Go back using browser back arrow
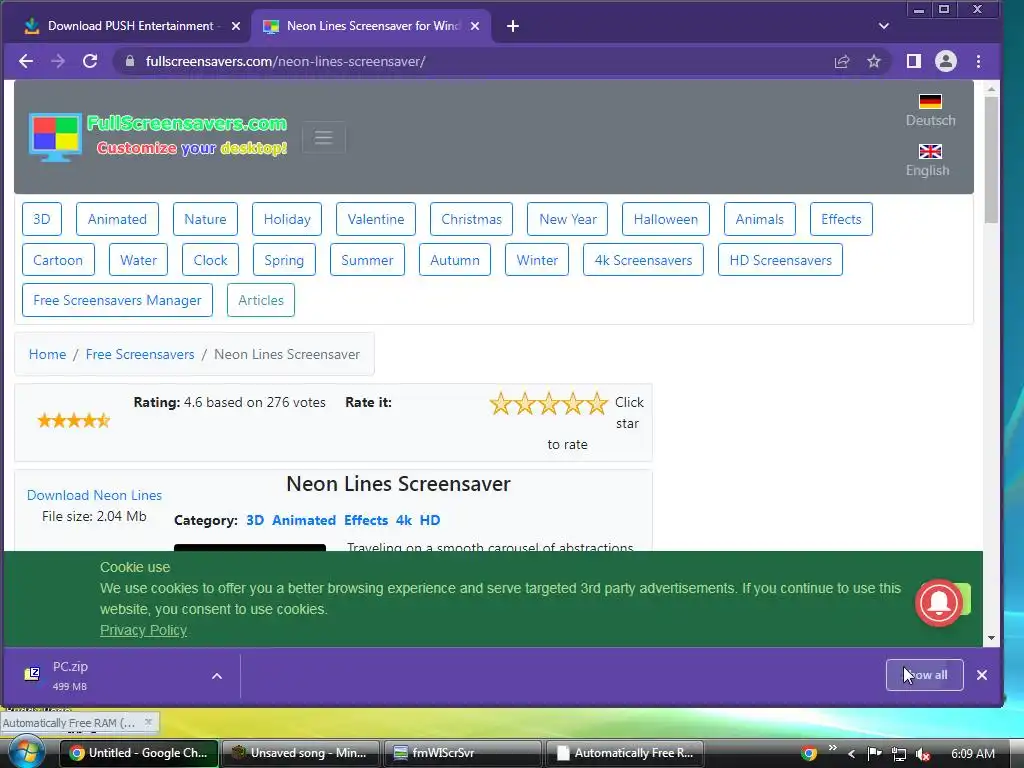This screenshot has width=1024, height=768. coord(26,61)
